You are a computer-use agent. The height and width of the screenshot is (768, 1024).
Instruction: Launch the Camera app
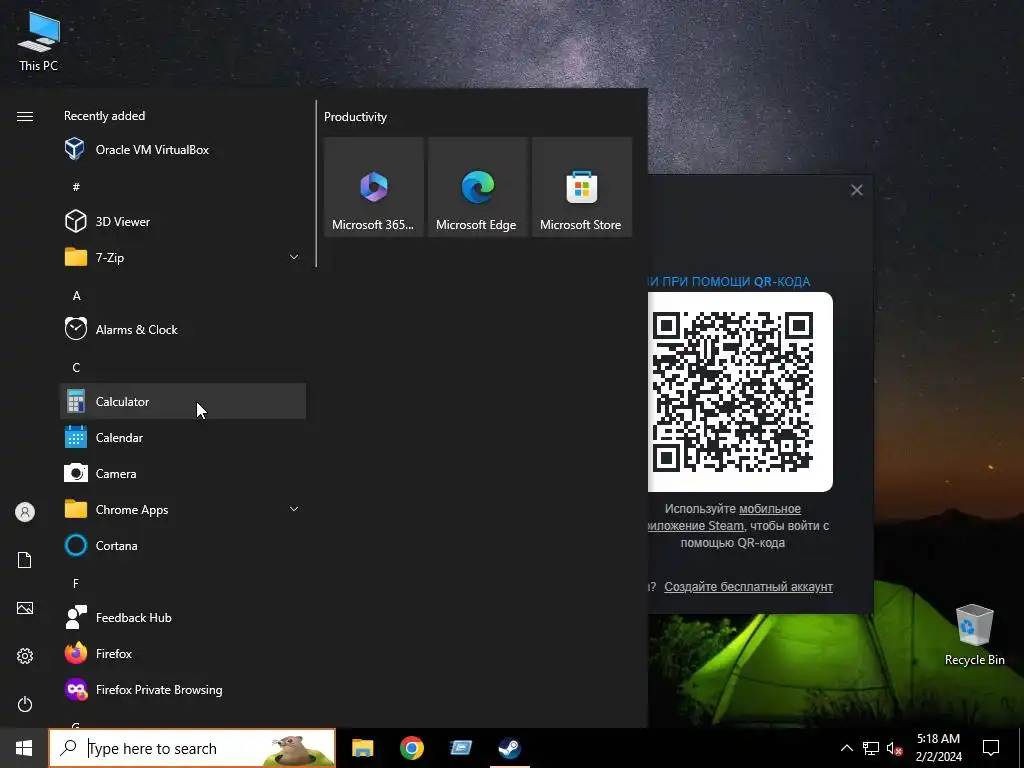click(x=183, y=473)
